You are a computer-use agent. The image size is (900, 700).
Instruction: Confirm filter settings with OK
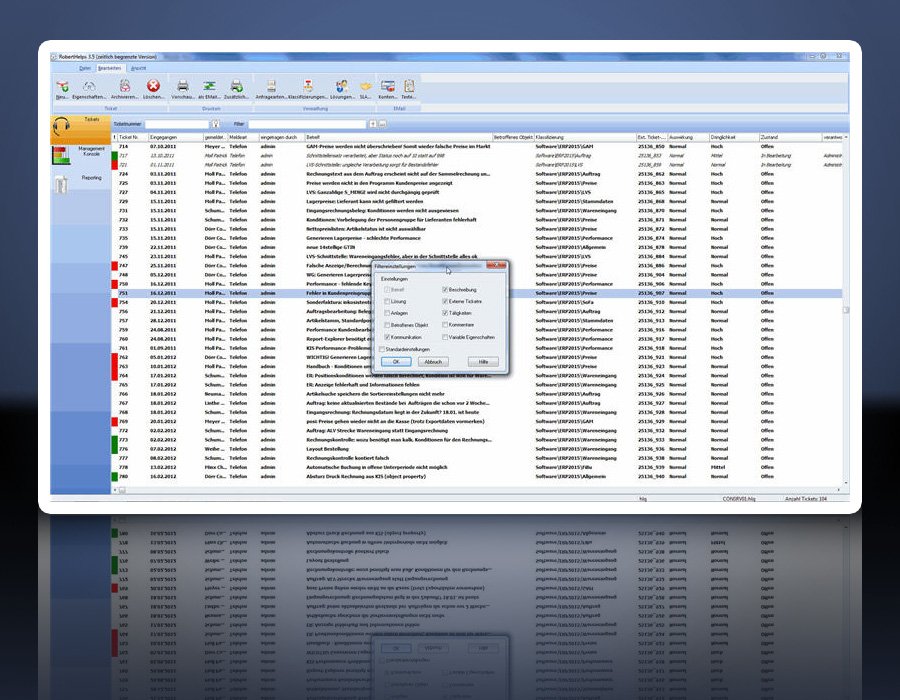[x=396, y=362]
